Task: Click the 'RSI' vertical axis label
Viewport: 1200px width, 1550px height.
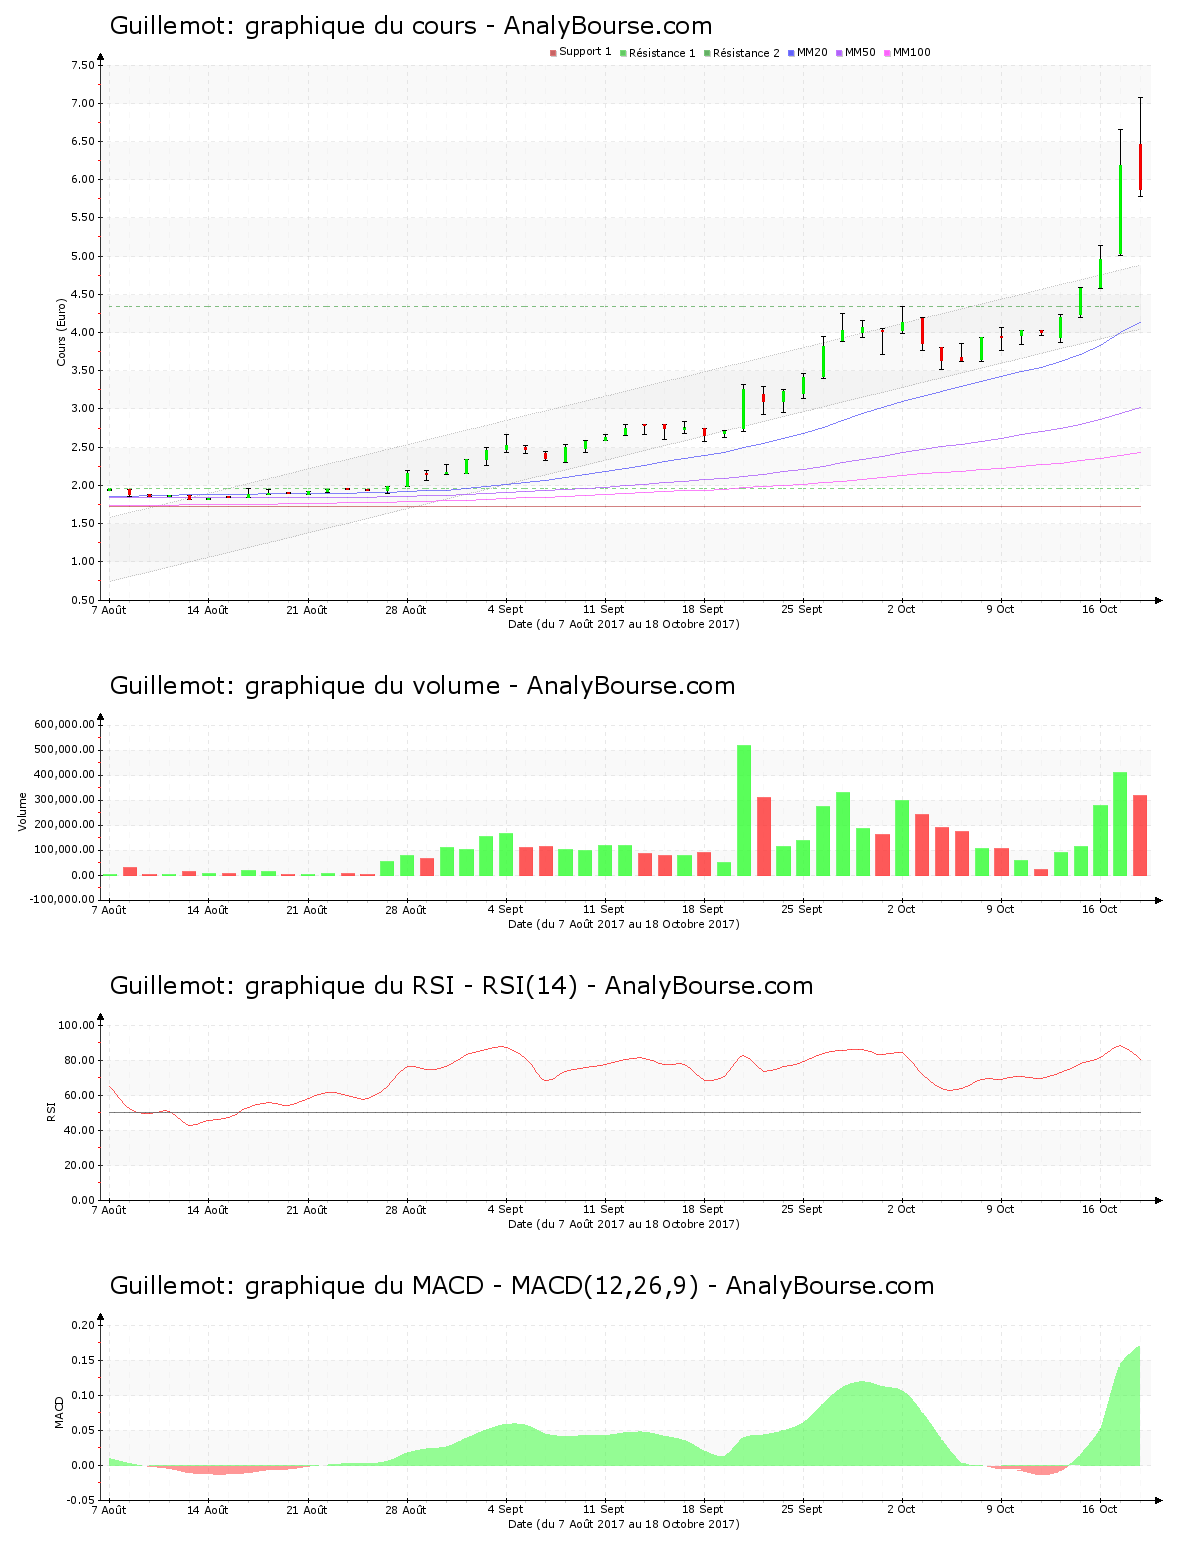Action: click(x=51, y=1112)
